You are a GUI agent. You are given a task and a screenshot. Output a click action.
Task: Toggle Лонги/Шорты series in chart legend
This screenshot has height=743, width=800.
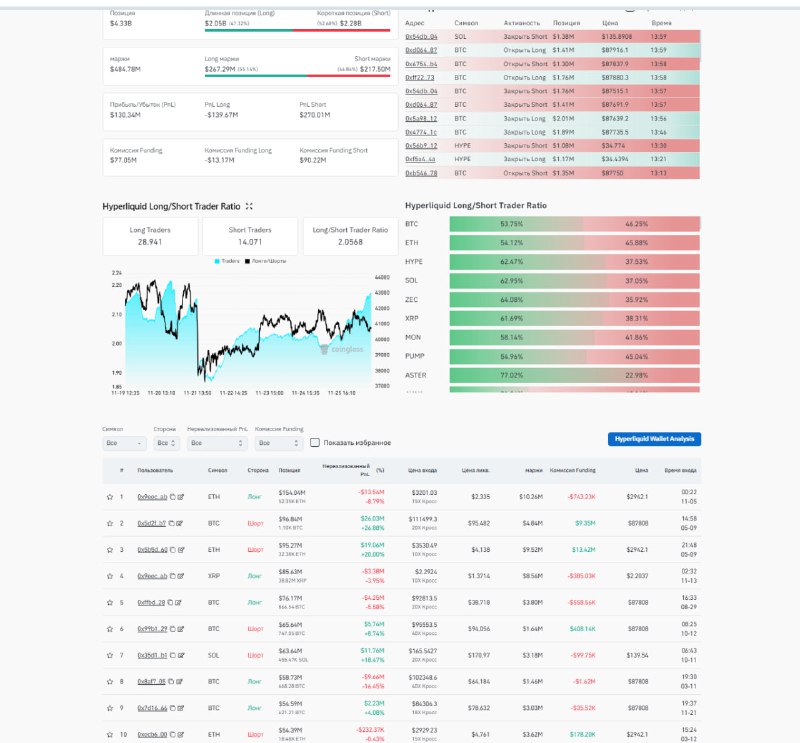(x=263, y=262)
